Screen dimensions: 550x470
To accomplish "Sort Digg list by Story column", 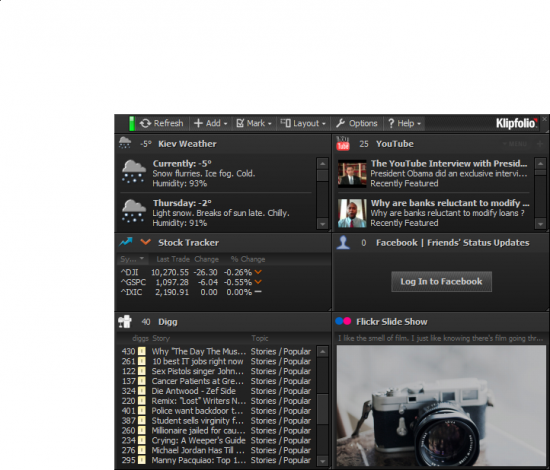I will pyautogui.click(x=161, y=338).
